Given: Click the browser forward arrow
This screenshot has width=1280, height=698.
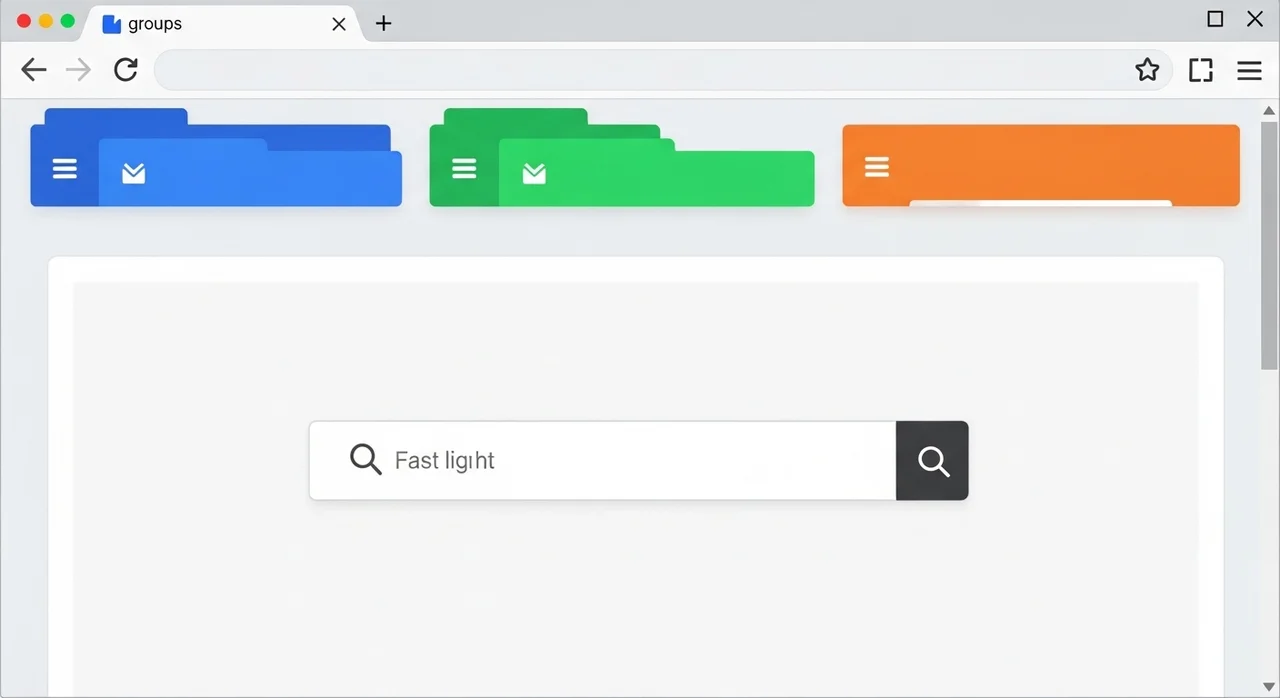Looking at the screenshot, I should (78, 70).
